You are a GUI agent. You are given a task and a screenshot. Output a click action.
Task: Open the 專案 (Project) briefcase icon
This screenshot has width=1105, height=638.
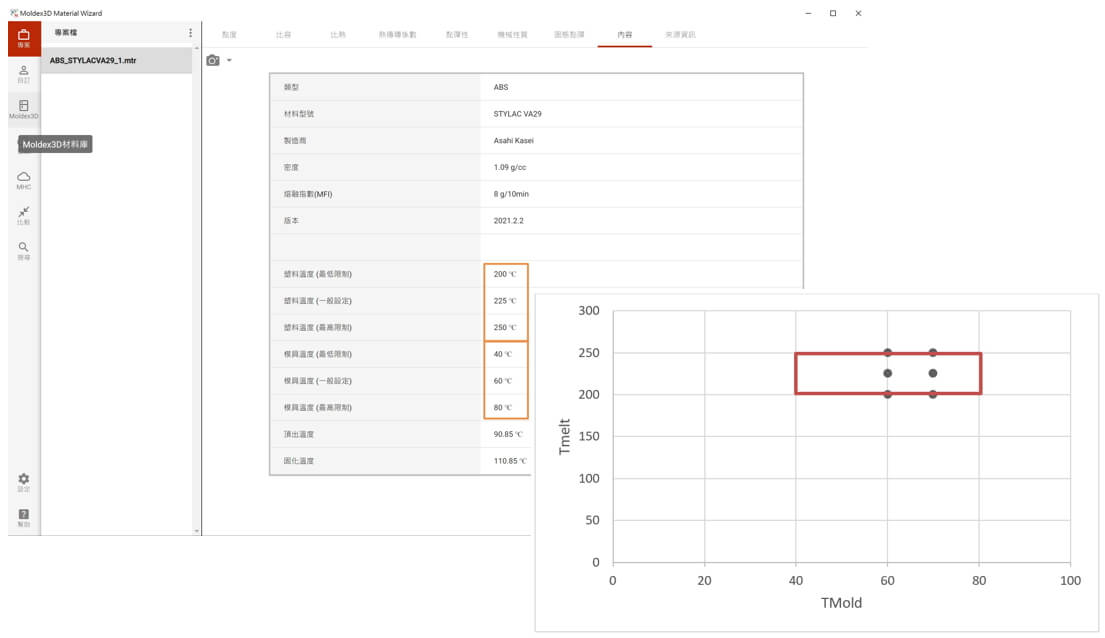point(24,38)
